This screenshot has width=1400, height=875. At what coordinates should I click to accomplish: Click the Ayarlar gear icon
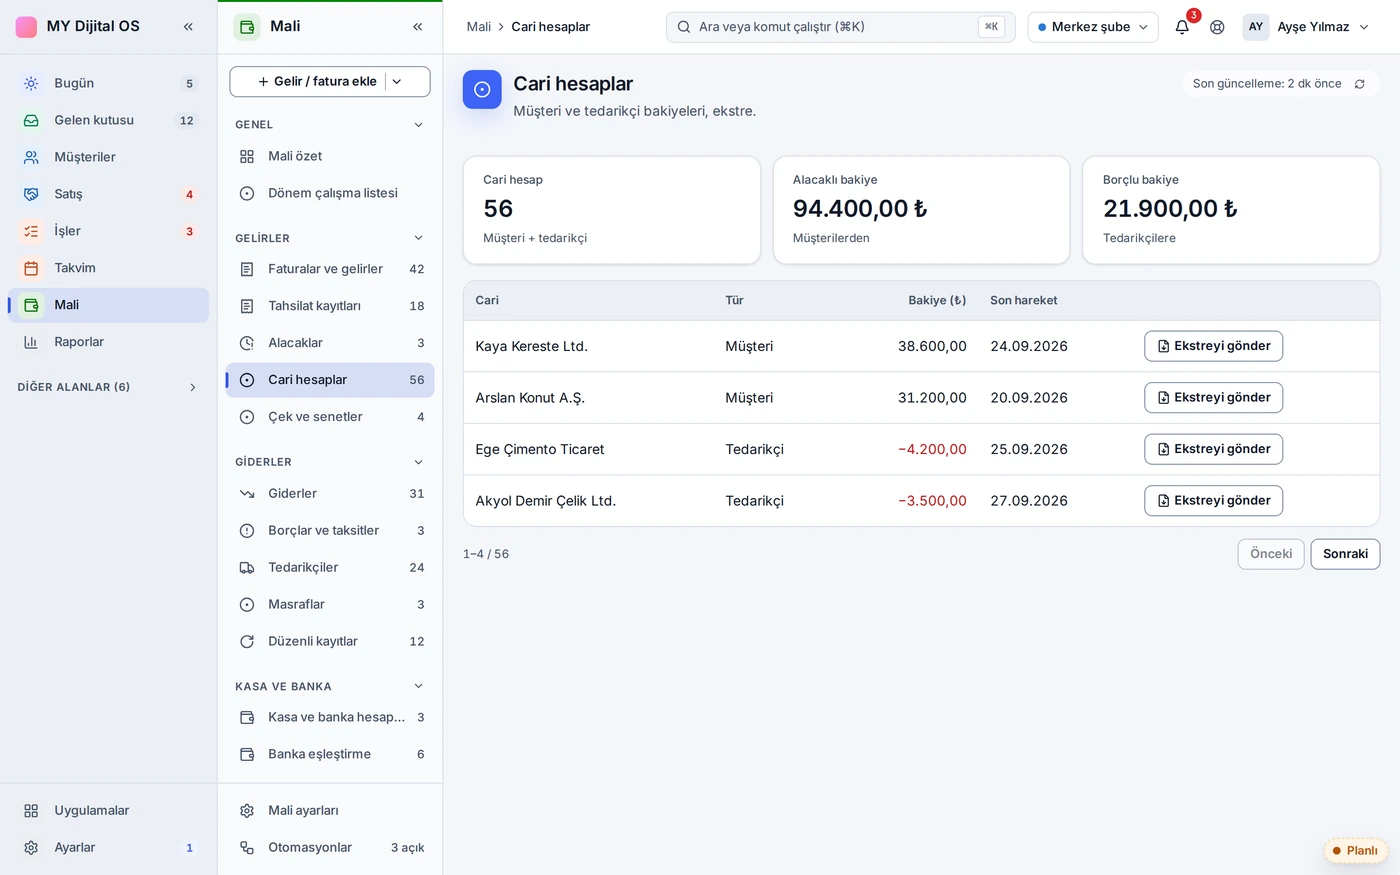(31, 848)
